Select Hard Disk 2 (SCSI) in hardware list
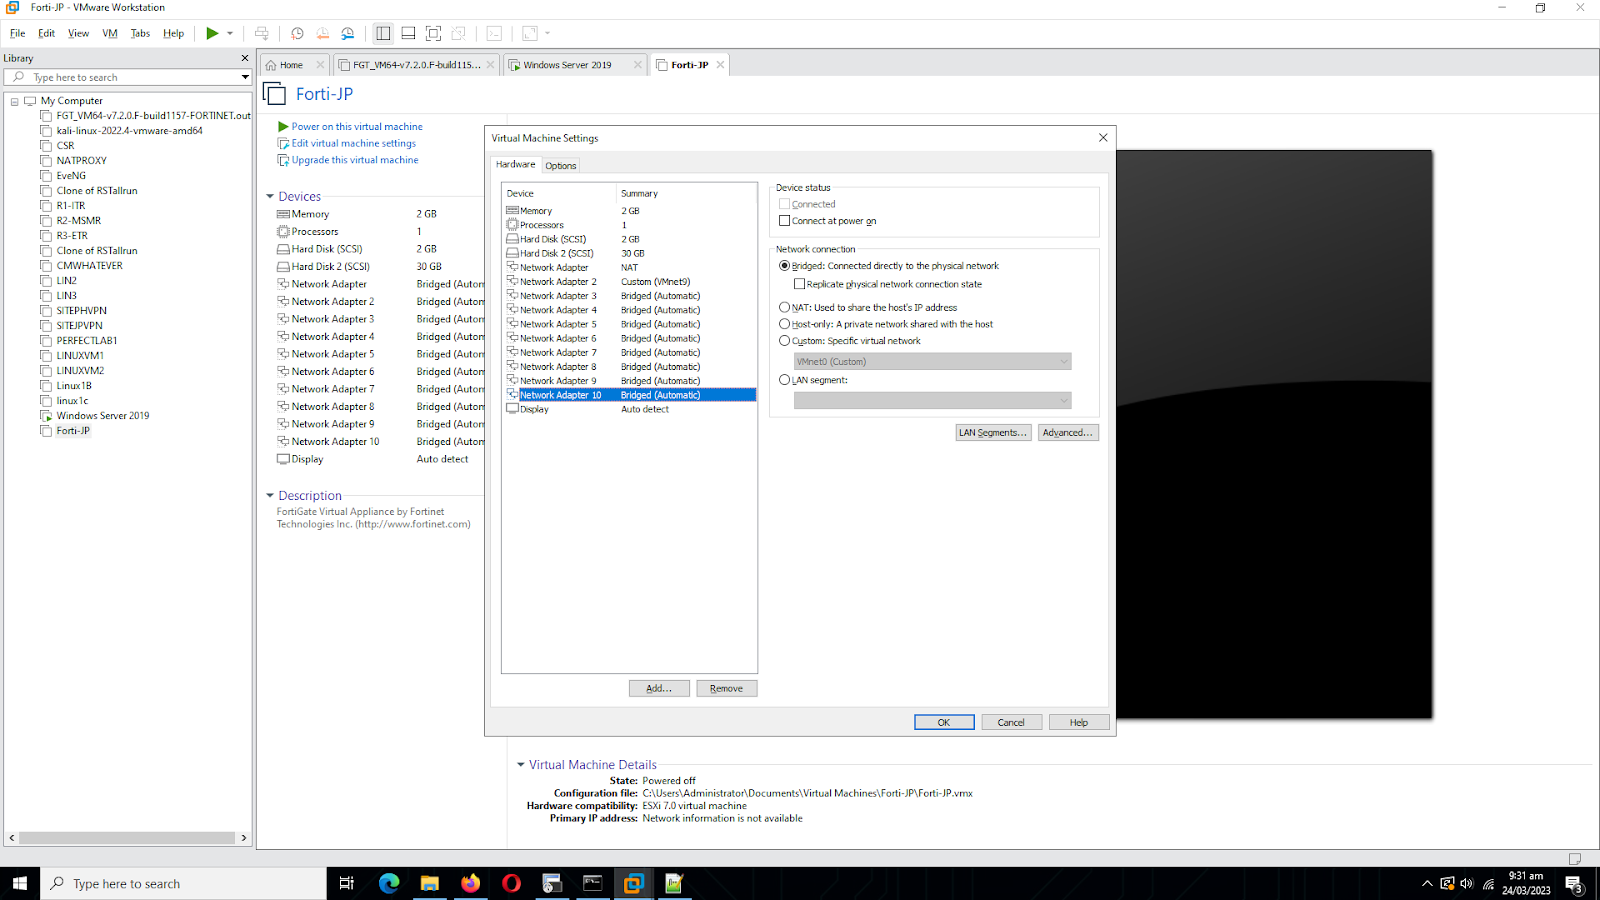Viewport: 1600px width, 900px height. pos(629,254)
